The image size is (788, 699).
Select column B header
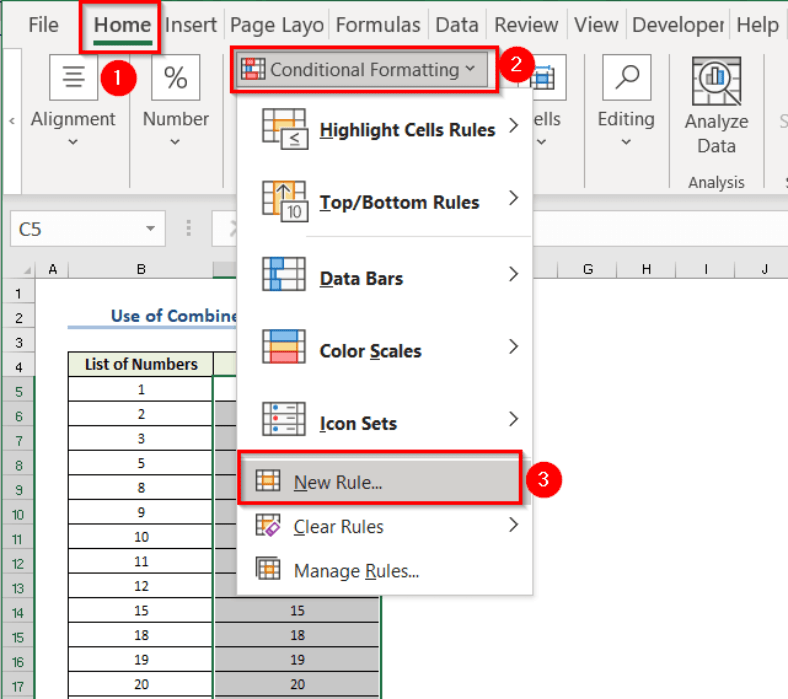pyautogui.click(x=141, y=269)
